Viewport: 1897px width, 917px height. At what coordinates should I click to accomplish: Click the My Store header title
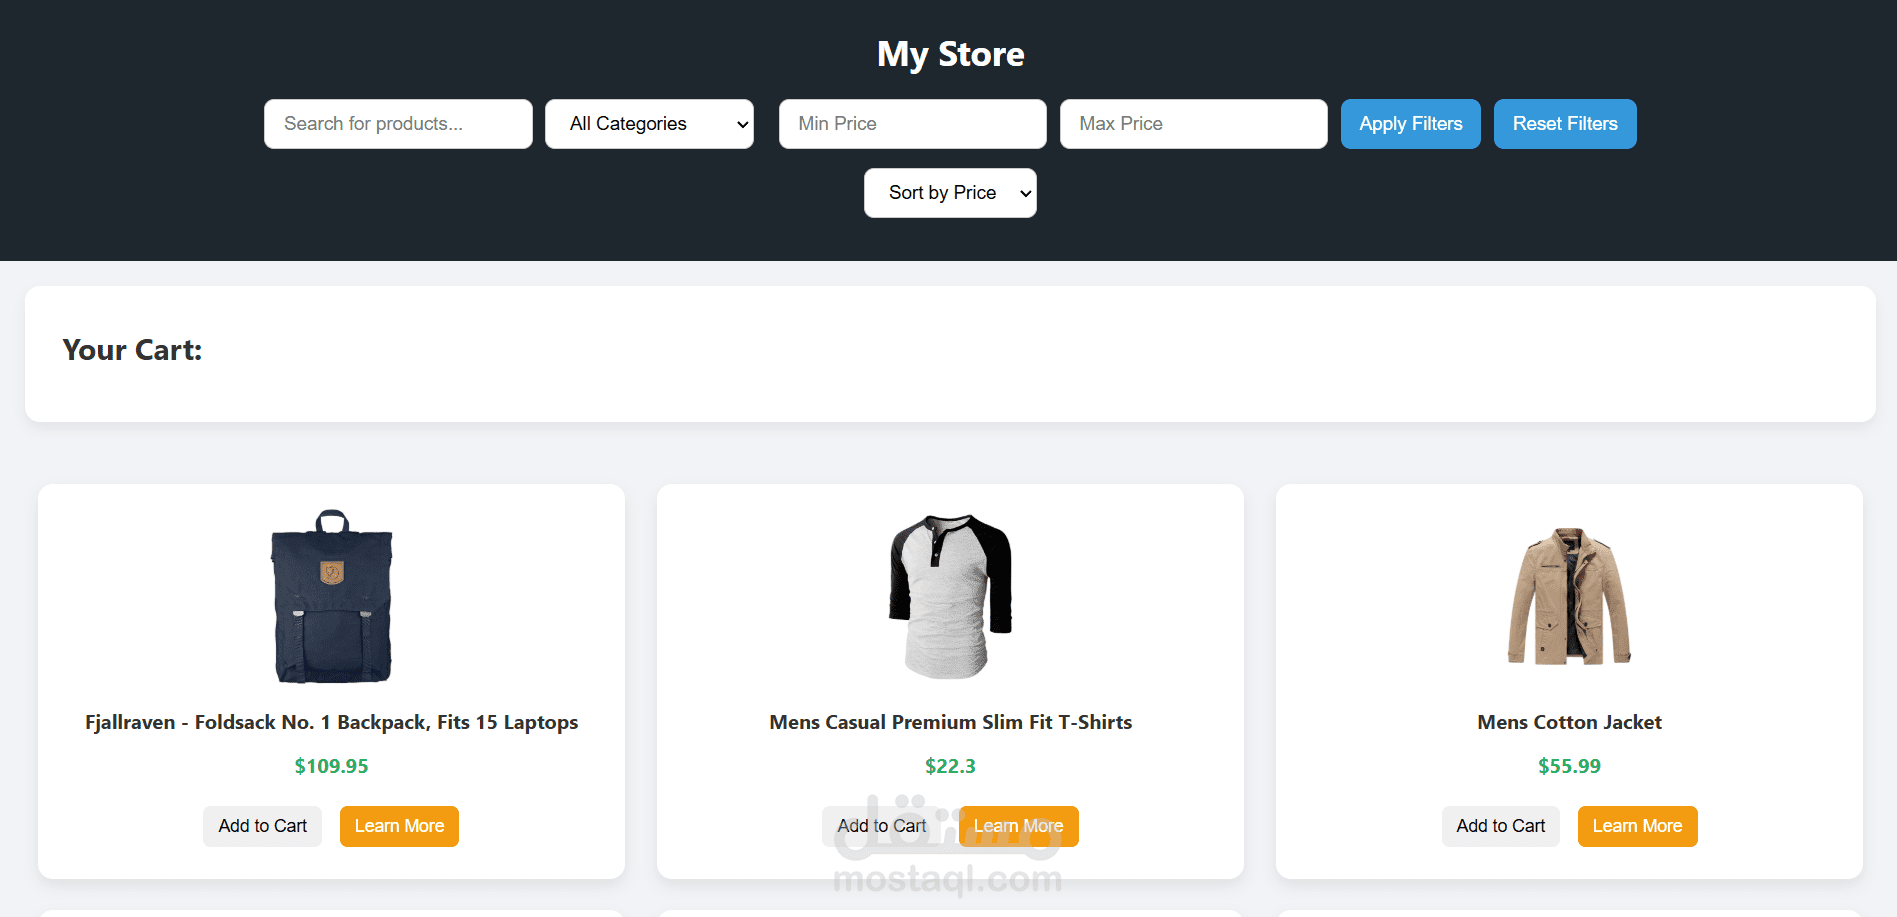tap(949, 53)
